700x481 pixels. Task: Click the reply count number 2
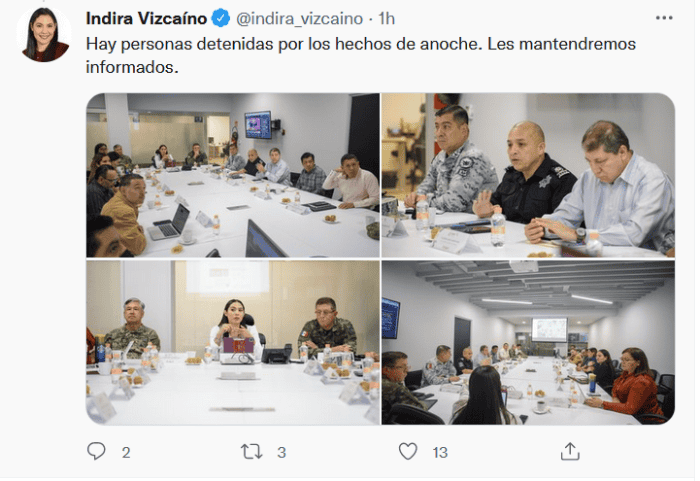(126, 452)
